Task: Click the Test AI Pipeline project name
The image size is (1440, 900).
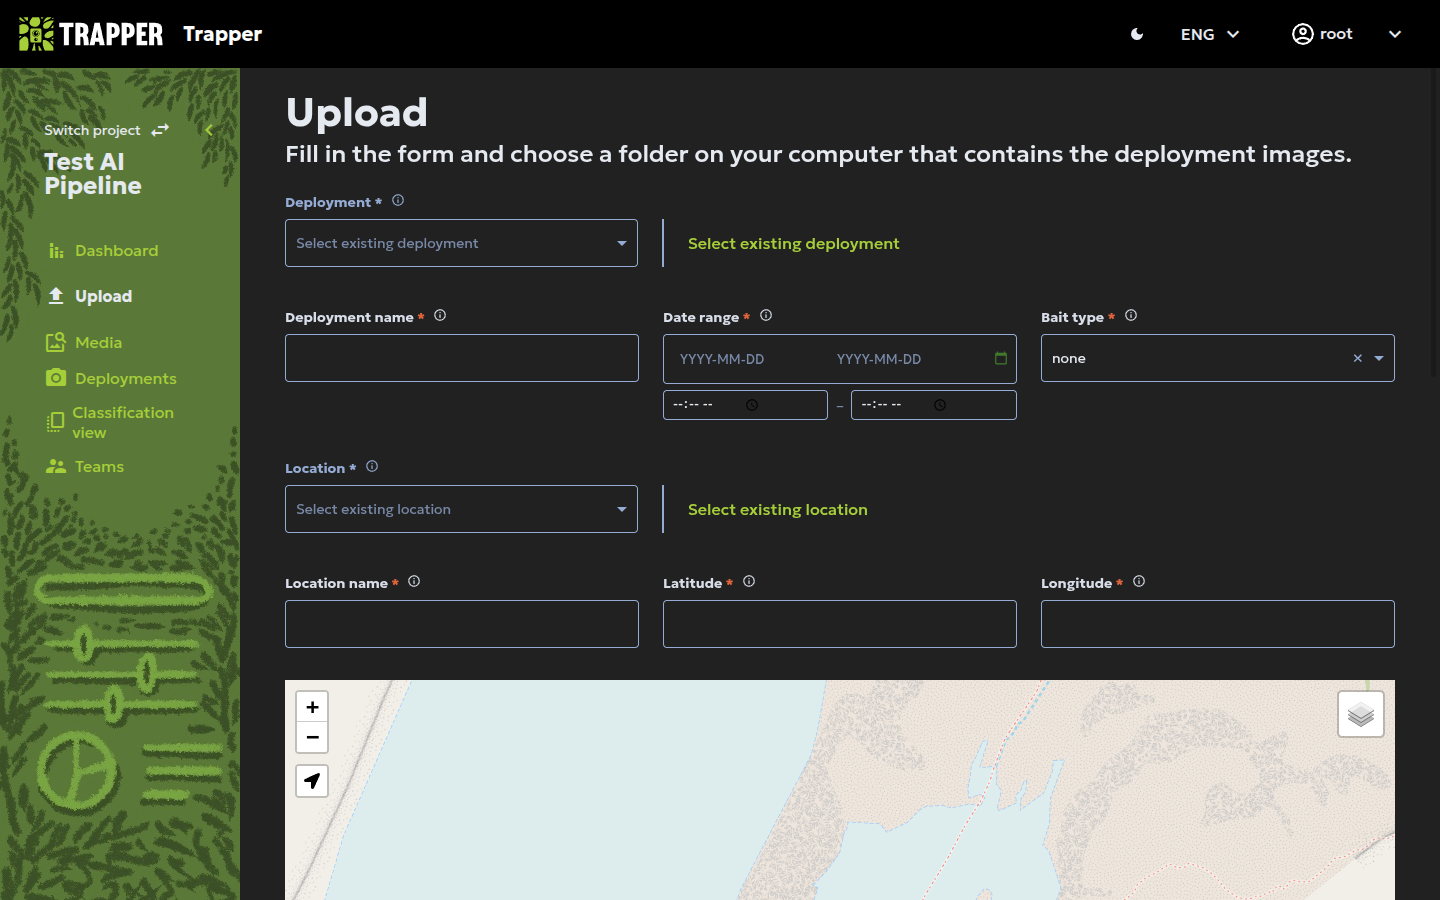Action: (x=93, y=174)
